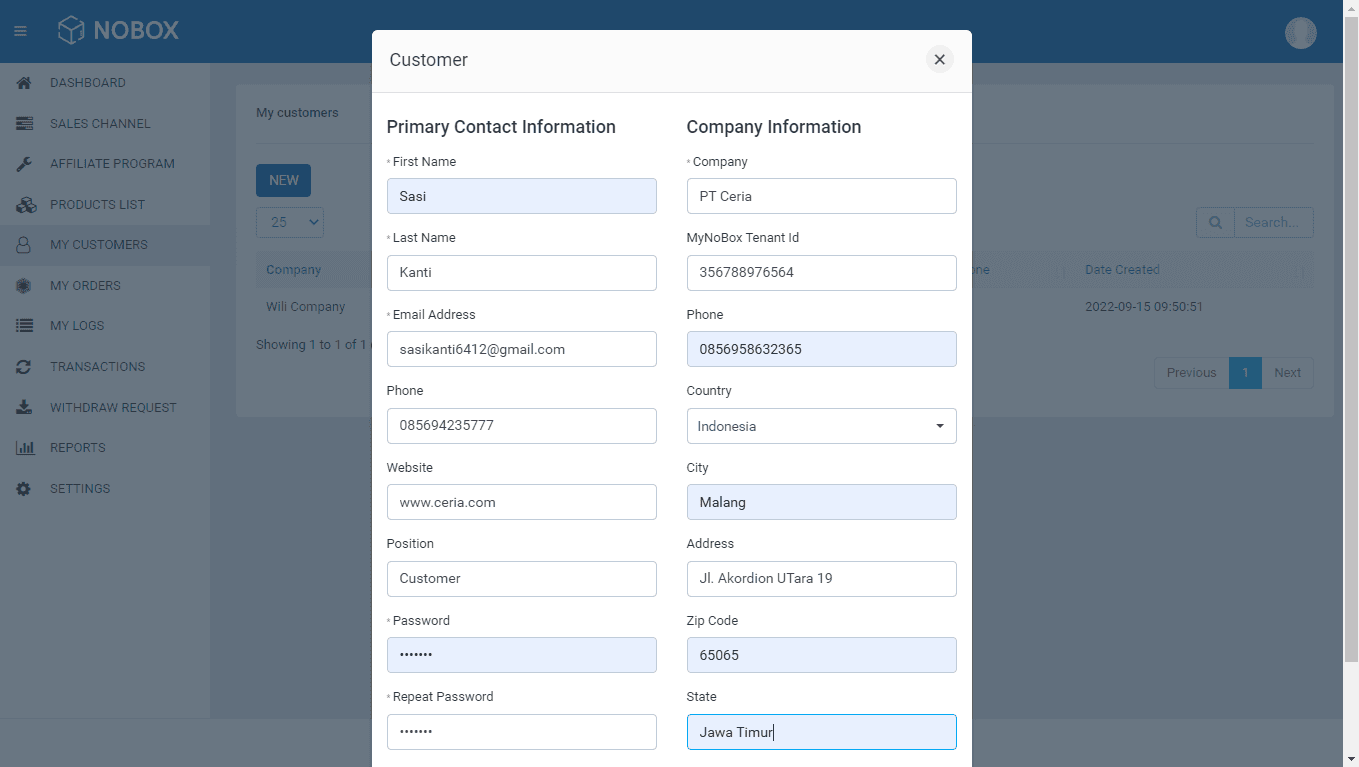1359x767 pixels.
Task: Open the page size dropdown showing 25
Action: click(289, 222)
